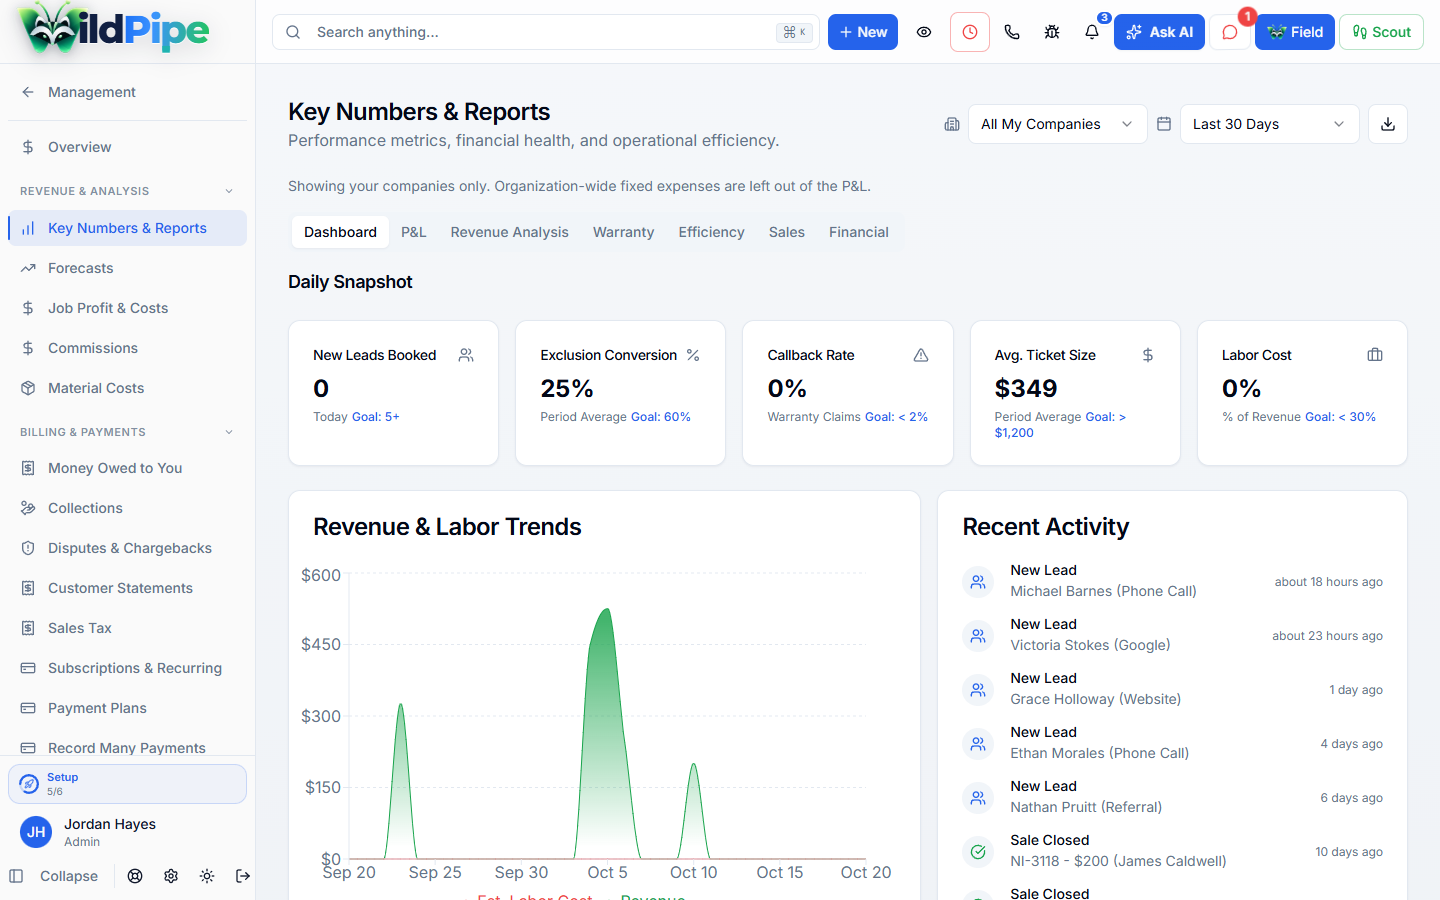Click the briefcase icon on Labor Cost card
The image size is (1440, 900).
pos(1375,355)
